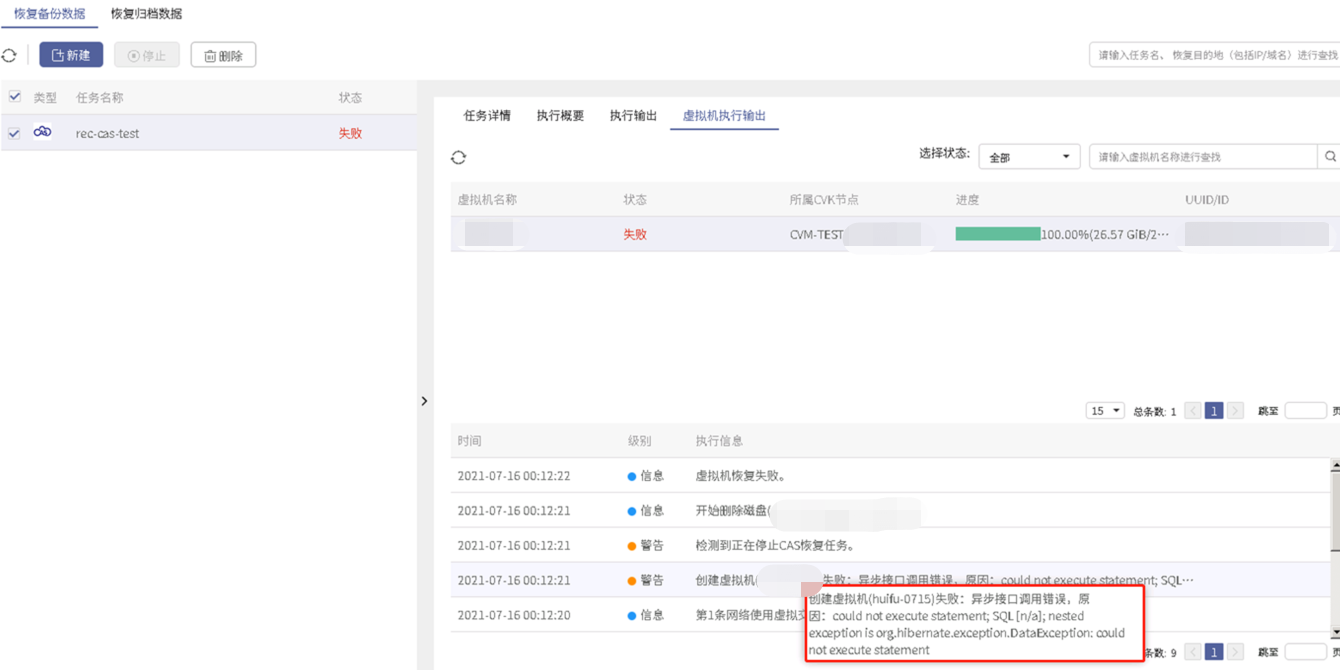Switch to the 恢复归档数据 tab
The height and width of the screenshot is (670, 1340).
click(x=146, y=14)
